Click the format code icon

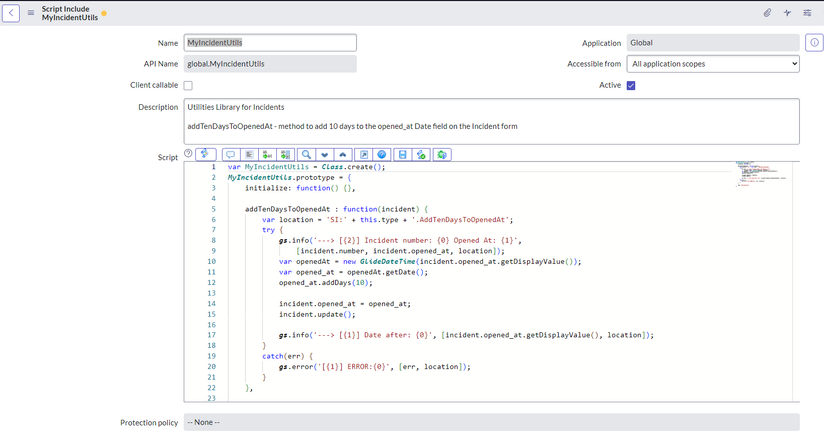249,154
